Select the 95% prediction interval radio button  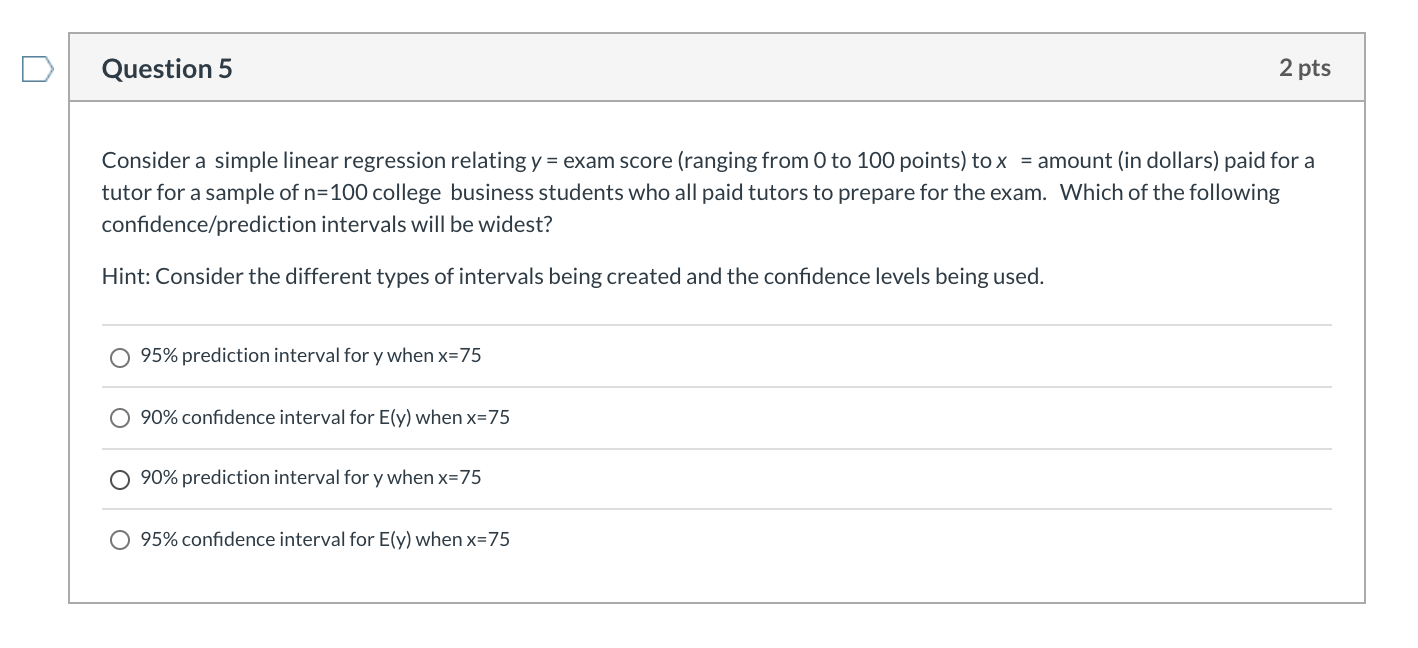click(x=120, y=357)
